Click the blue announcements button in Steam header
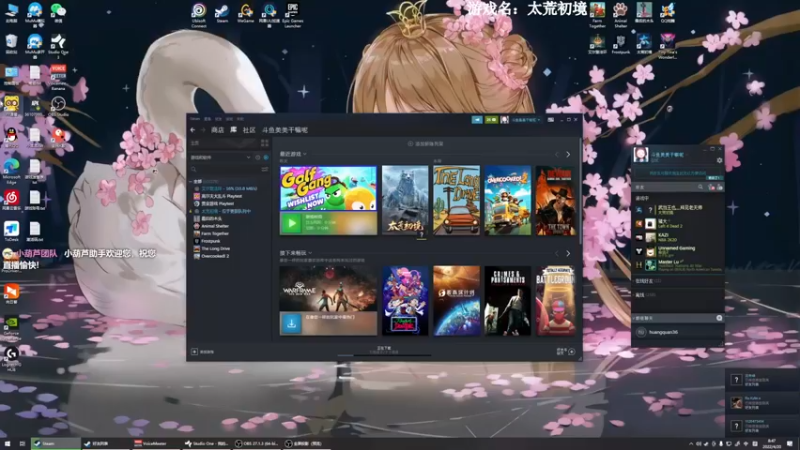Viewport: 800px width, 450px height. point(477,120)
